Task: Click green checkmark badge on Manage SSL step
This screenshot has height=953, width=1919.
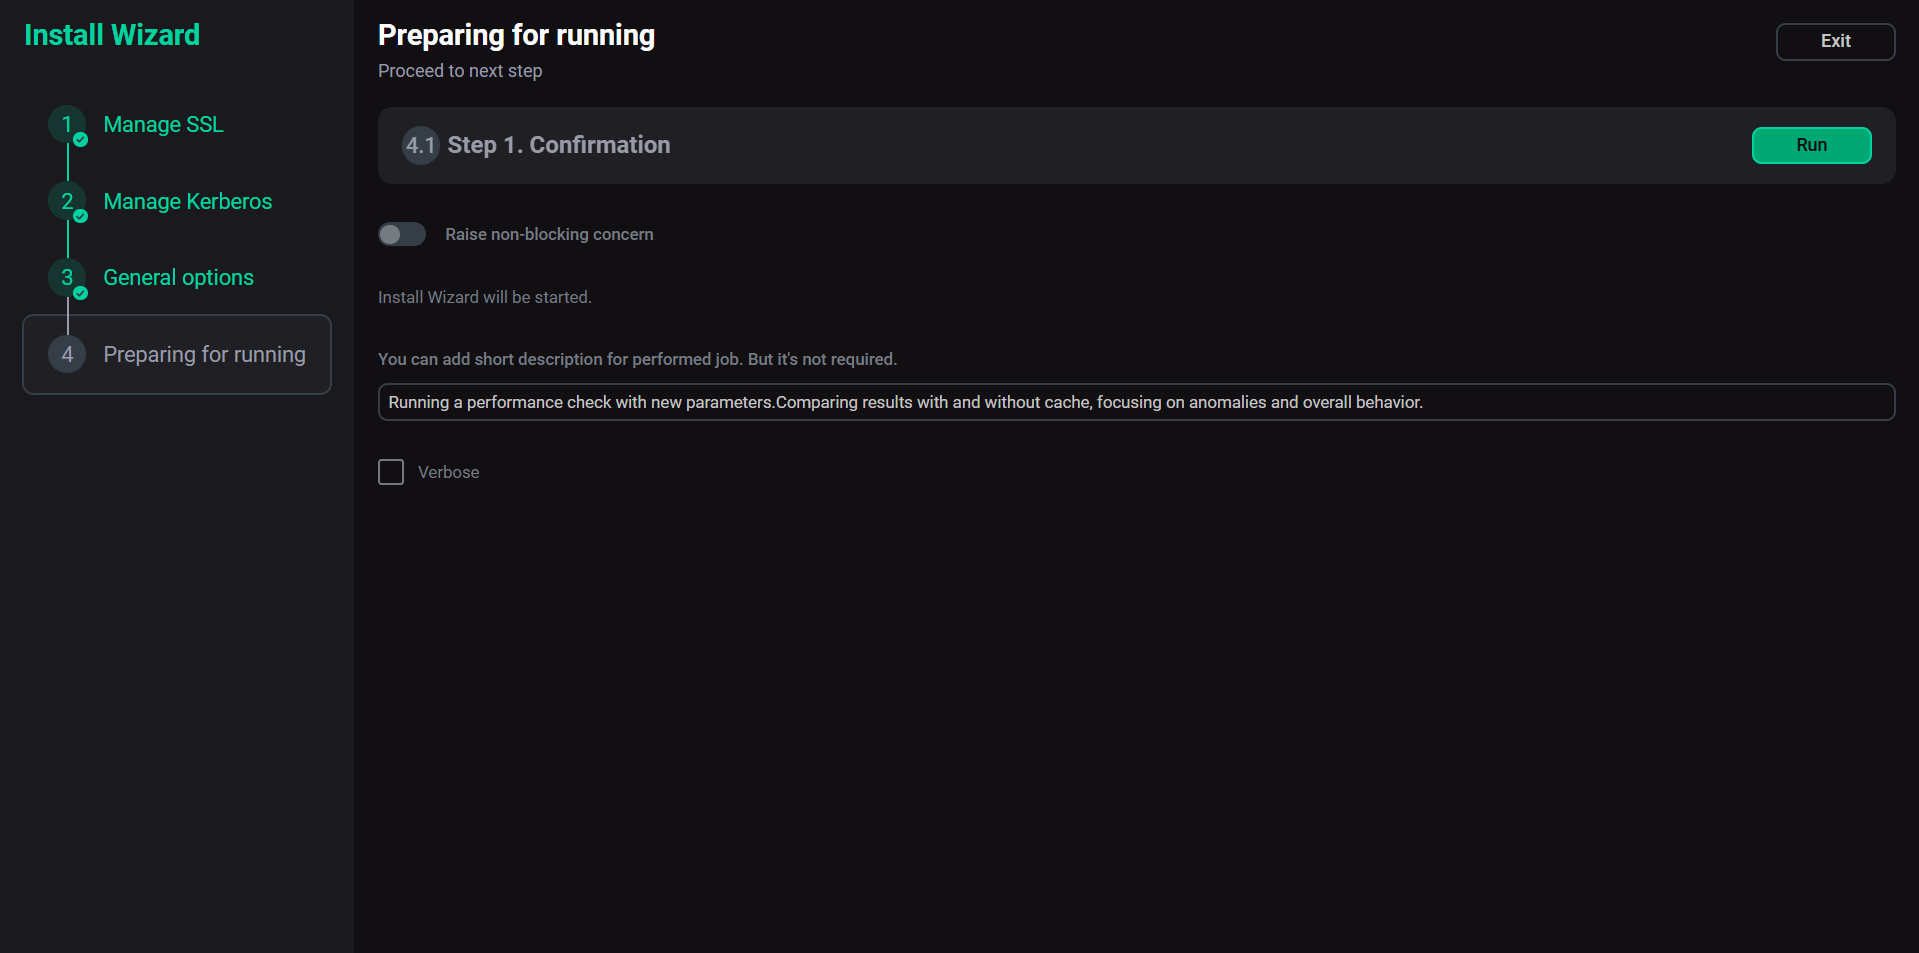Action: coord(81,140)
